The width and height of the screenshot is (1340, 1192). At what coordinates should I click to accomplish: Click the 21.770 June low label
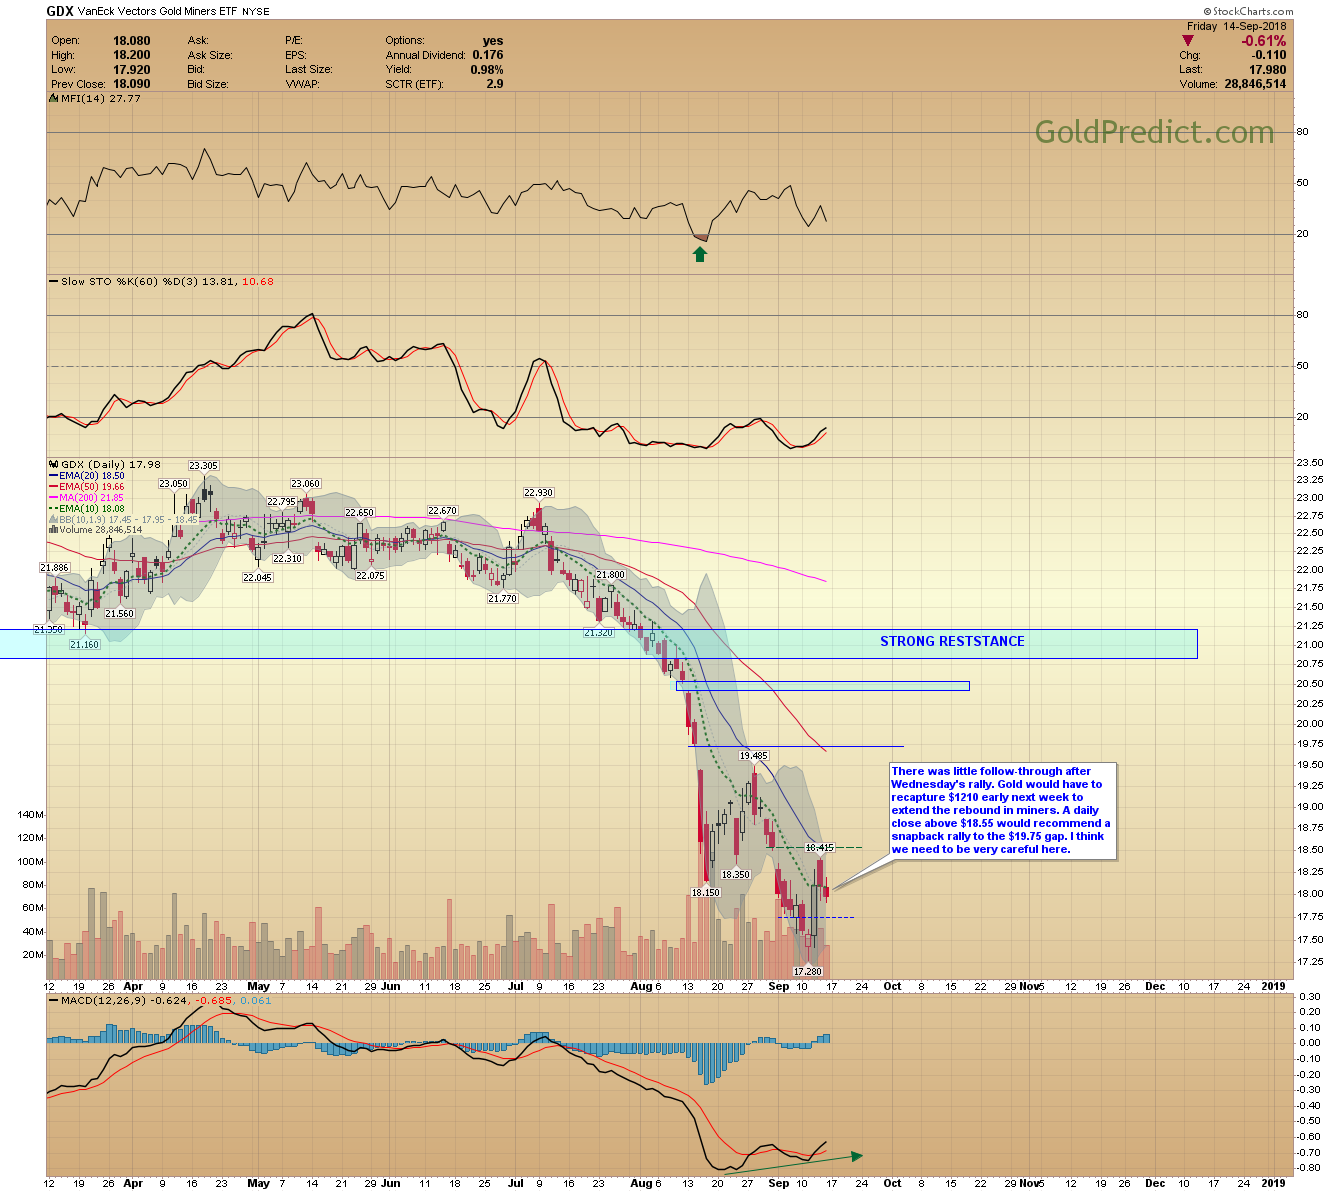(502, 599)
